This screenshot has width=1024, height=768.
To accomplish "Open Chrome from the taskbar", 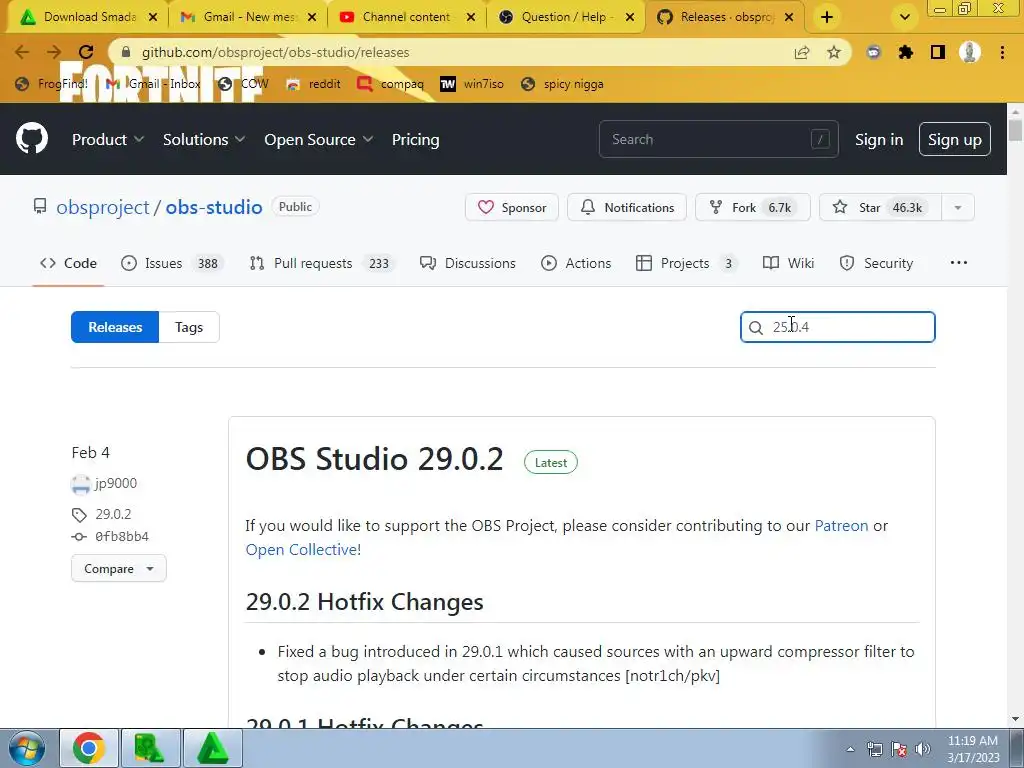I will pos(89,748).
